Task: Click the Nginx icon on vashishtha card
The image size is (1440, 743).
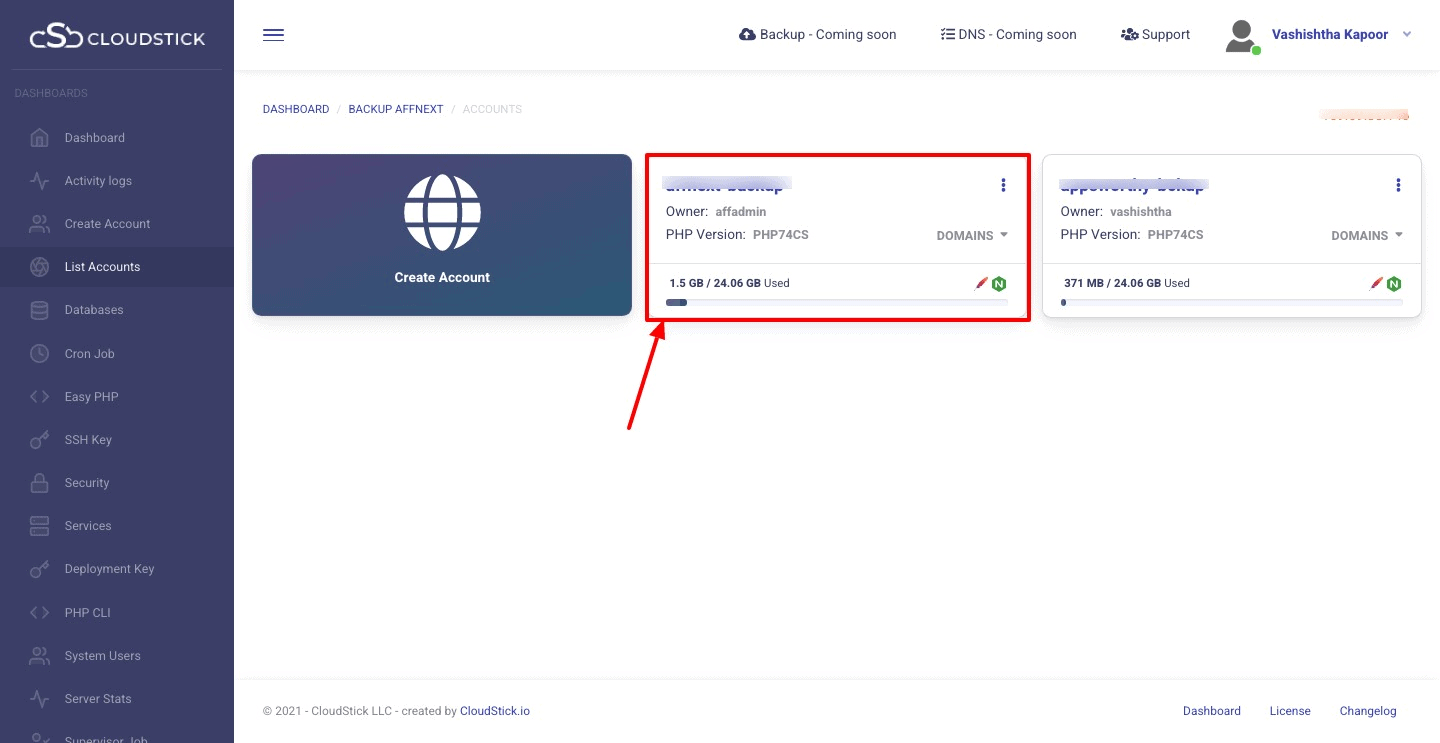Action: pos(1394,284)
